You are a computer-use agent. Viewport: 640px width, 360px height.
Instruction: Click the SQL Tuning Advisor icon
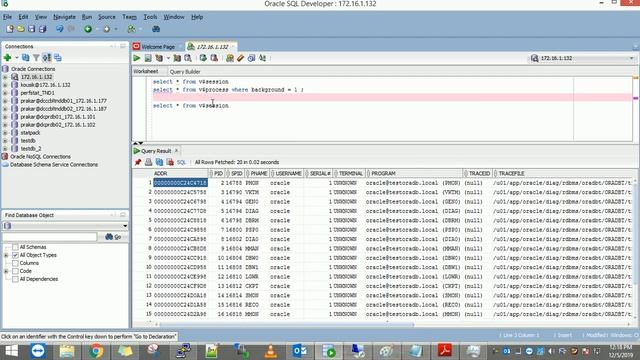click(x=188, y=58)
